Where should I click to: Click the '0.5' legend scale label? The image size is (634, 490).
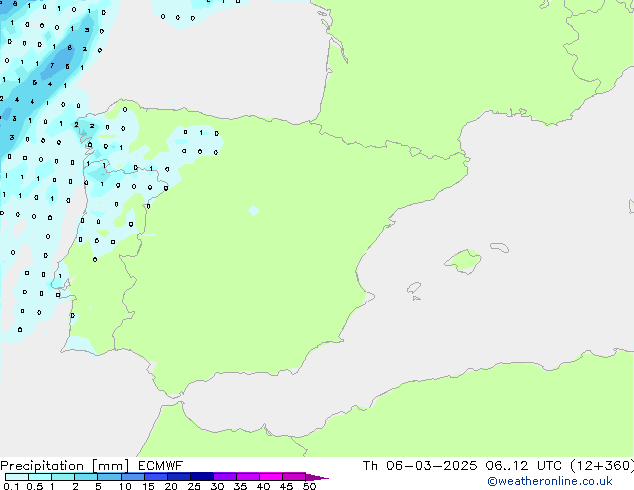(x=35, y=486)
